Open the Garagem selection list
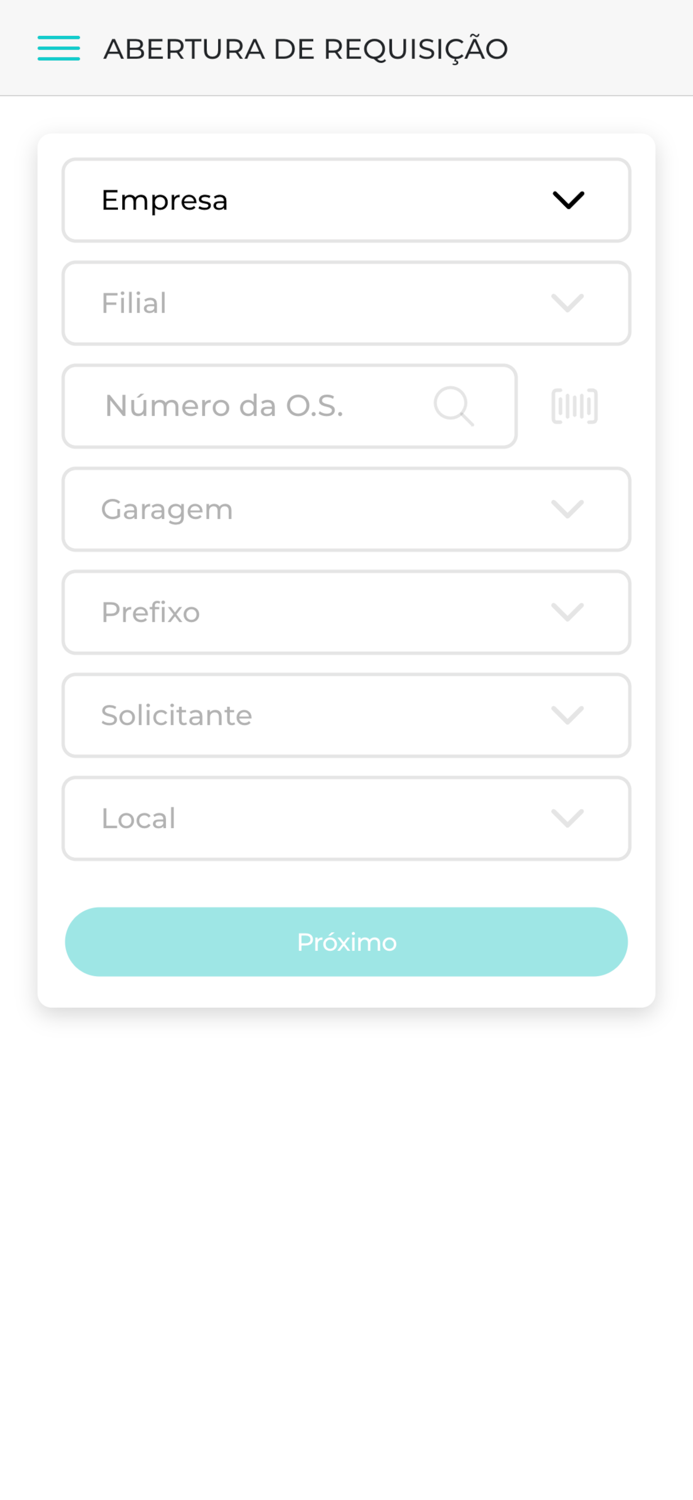This screenshot has width=693, height=1500. [x=347, y=508]
